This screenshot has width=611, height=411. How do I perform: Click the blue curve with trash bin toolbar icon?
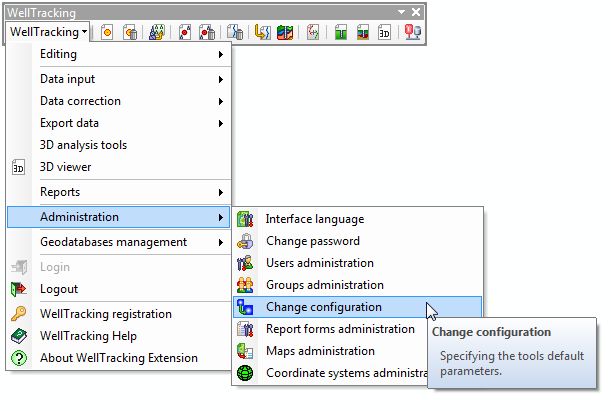click(235, 32)
